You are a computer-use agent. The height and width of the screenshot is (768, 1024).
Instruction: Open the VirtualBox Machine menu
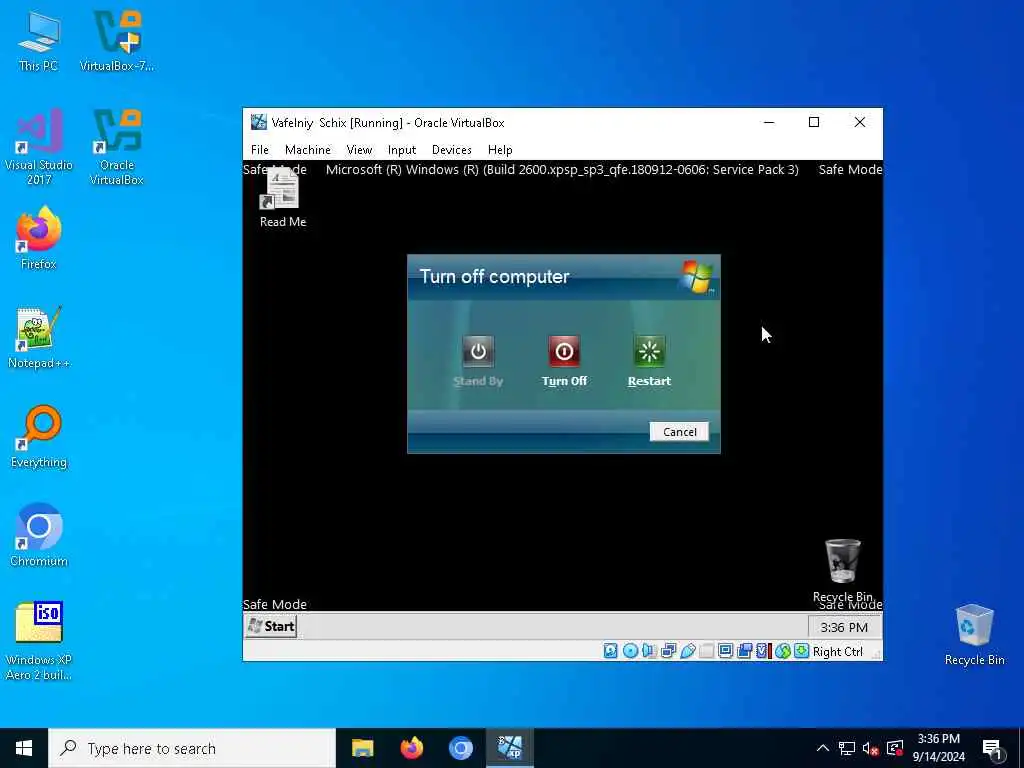[x=308, y=150]
